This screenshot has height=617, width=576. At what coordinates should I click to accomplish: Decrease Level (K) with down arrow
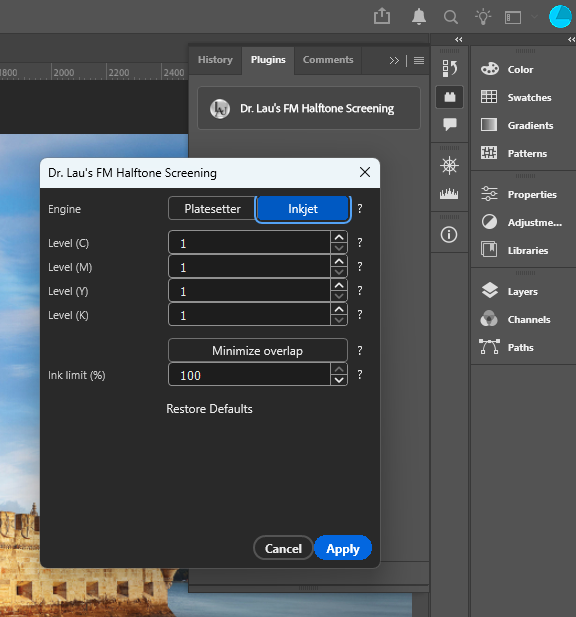(x=339, y=320)
